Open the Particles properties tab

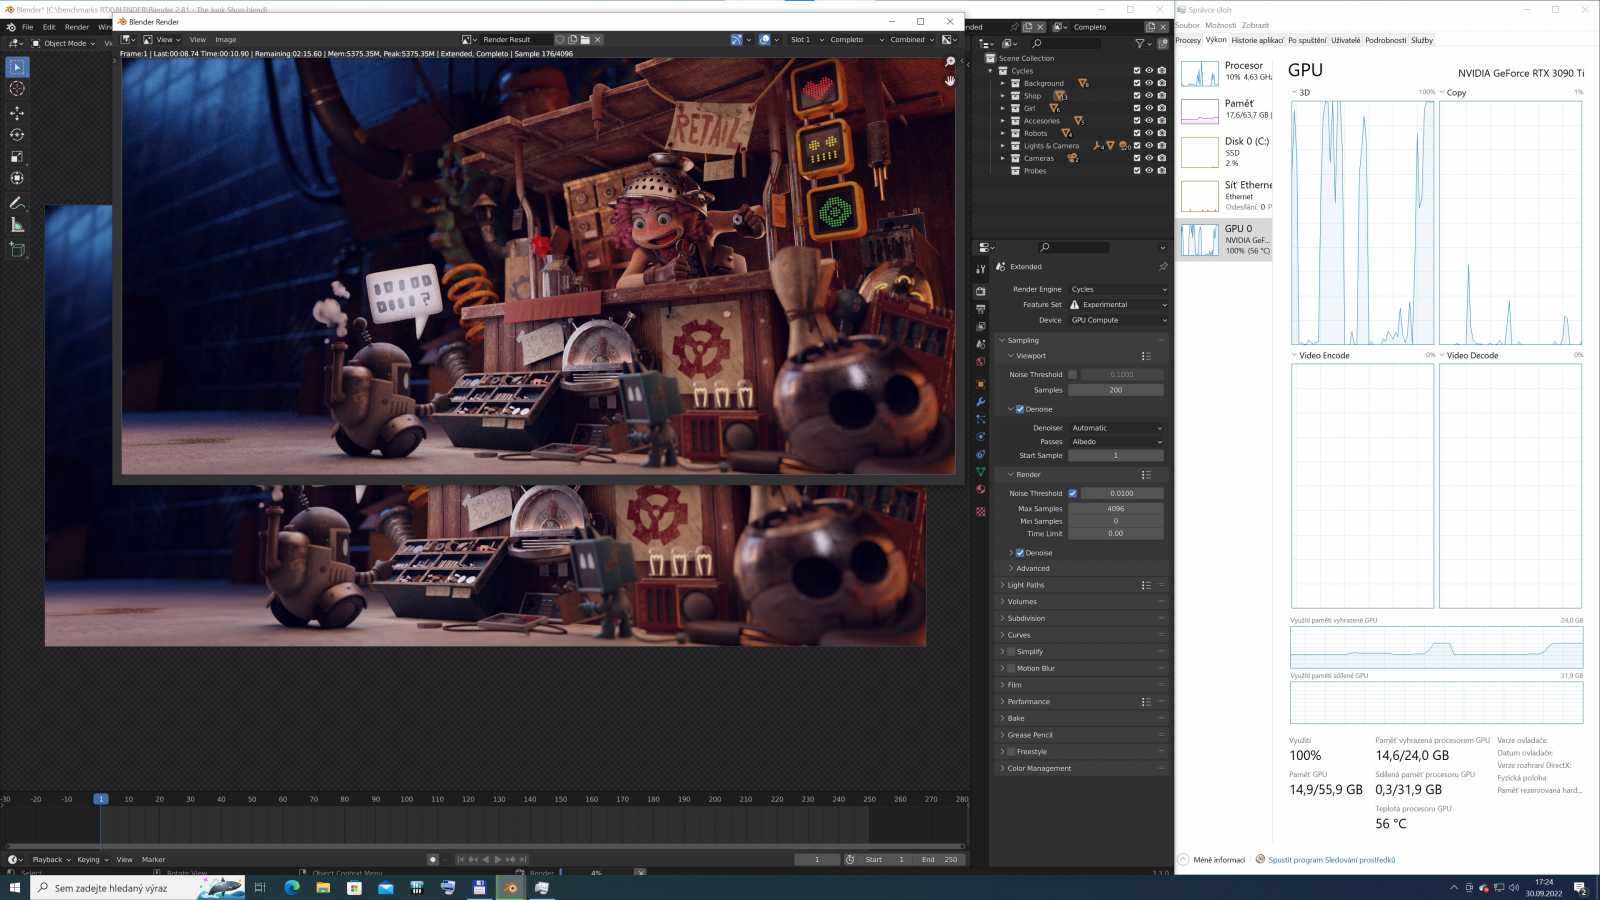981,420
